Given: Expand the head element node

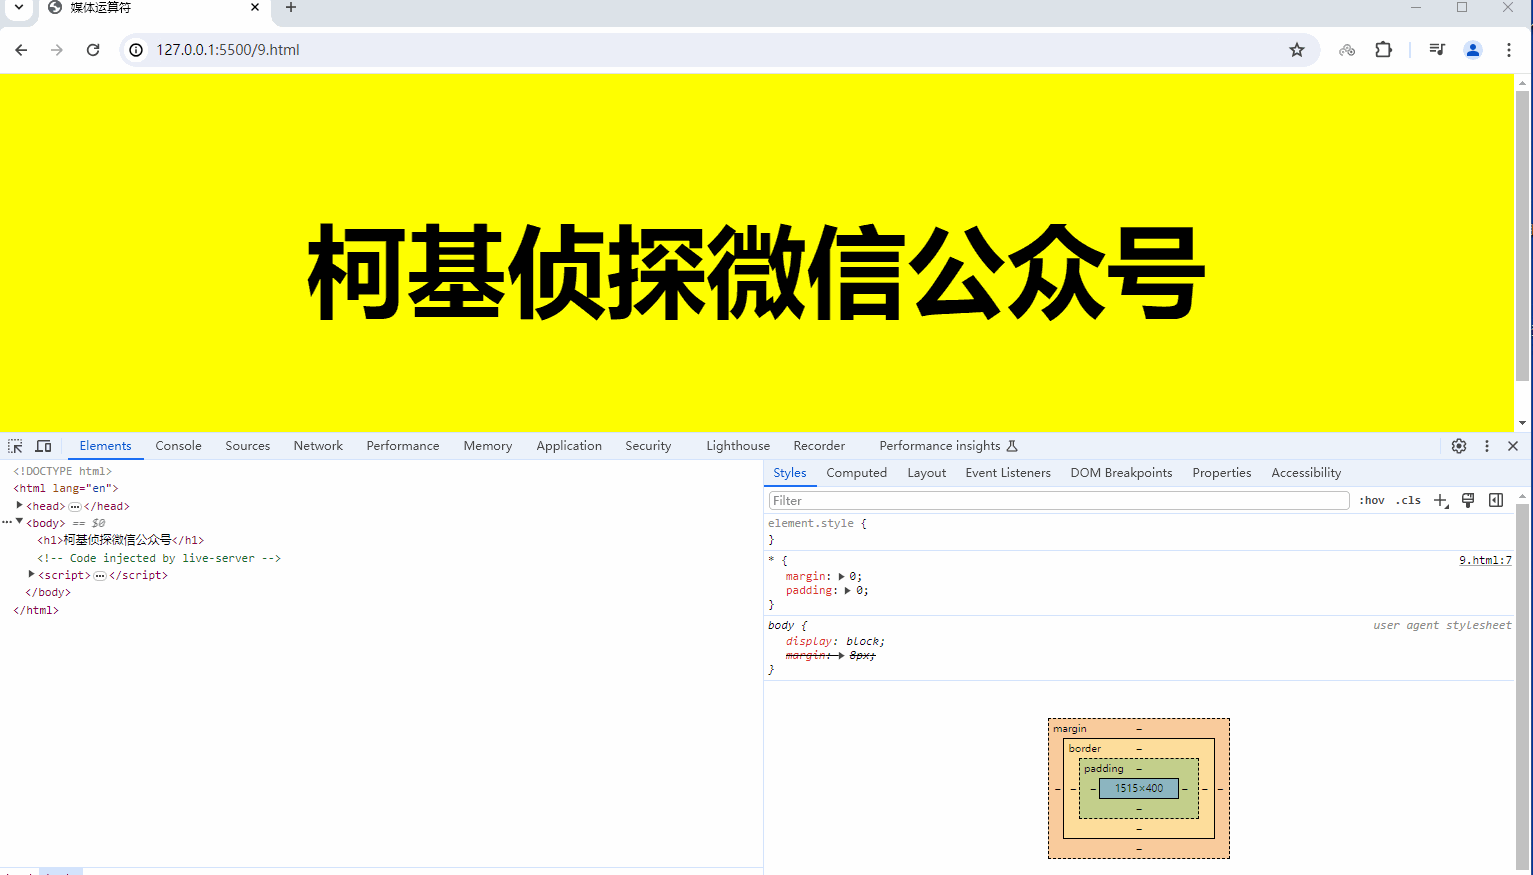Looking at the screenshot, I should pyautogui.click(x=20, y=505).
